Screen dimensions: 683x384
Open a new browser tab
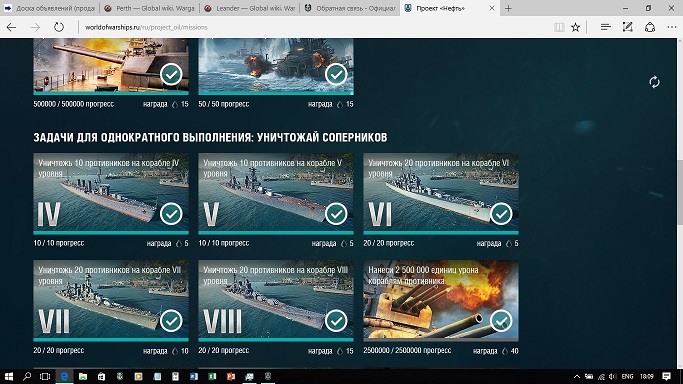pyautogui.click(x=508, y=8)
